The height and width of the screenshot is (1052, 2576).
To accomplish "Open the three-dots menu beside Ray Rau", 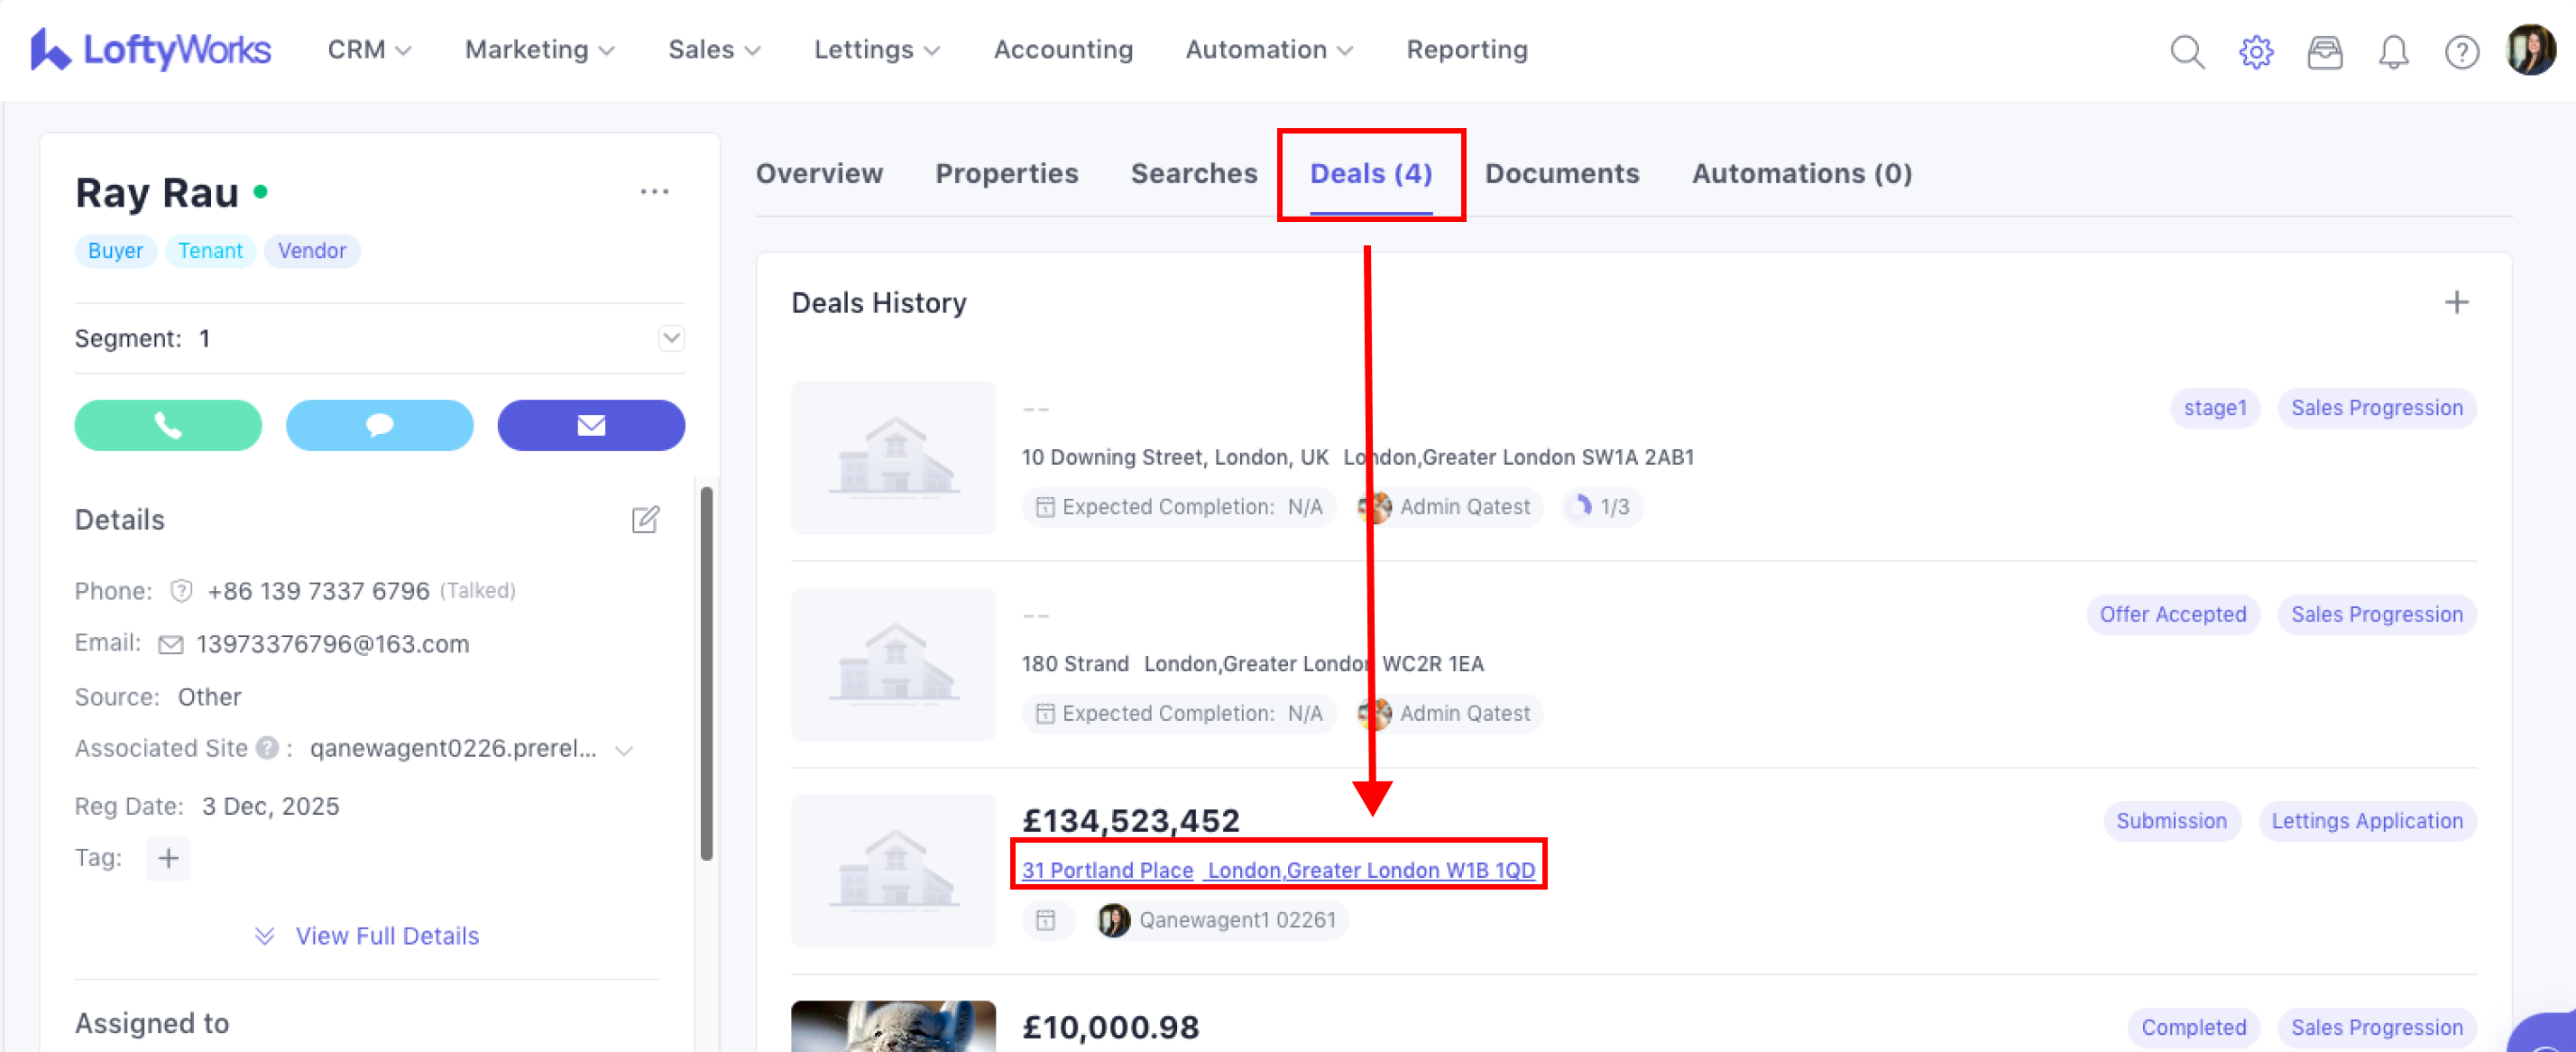I will 654,191.
